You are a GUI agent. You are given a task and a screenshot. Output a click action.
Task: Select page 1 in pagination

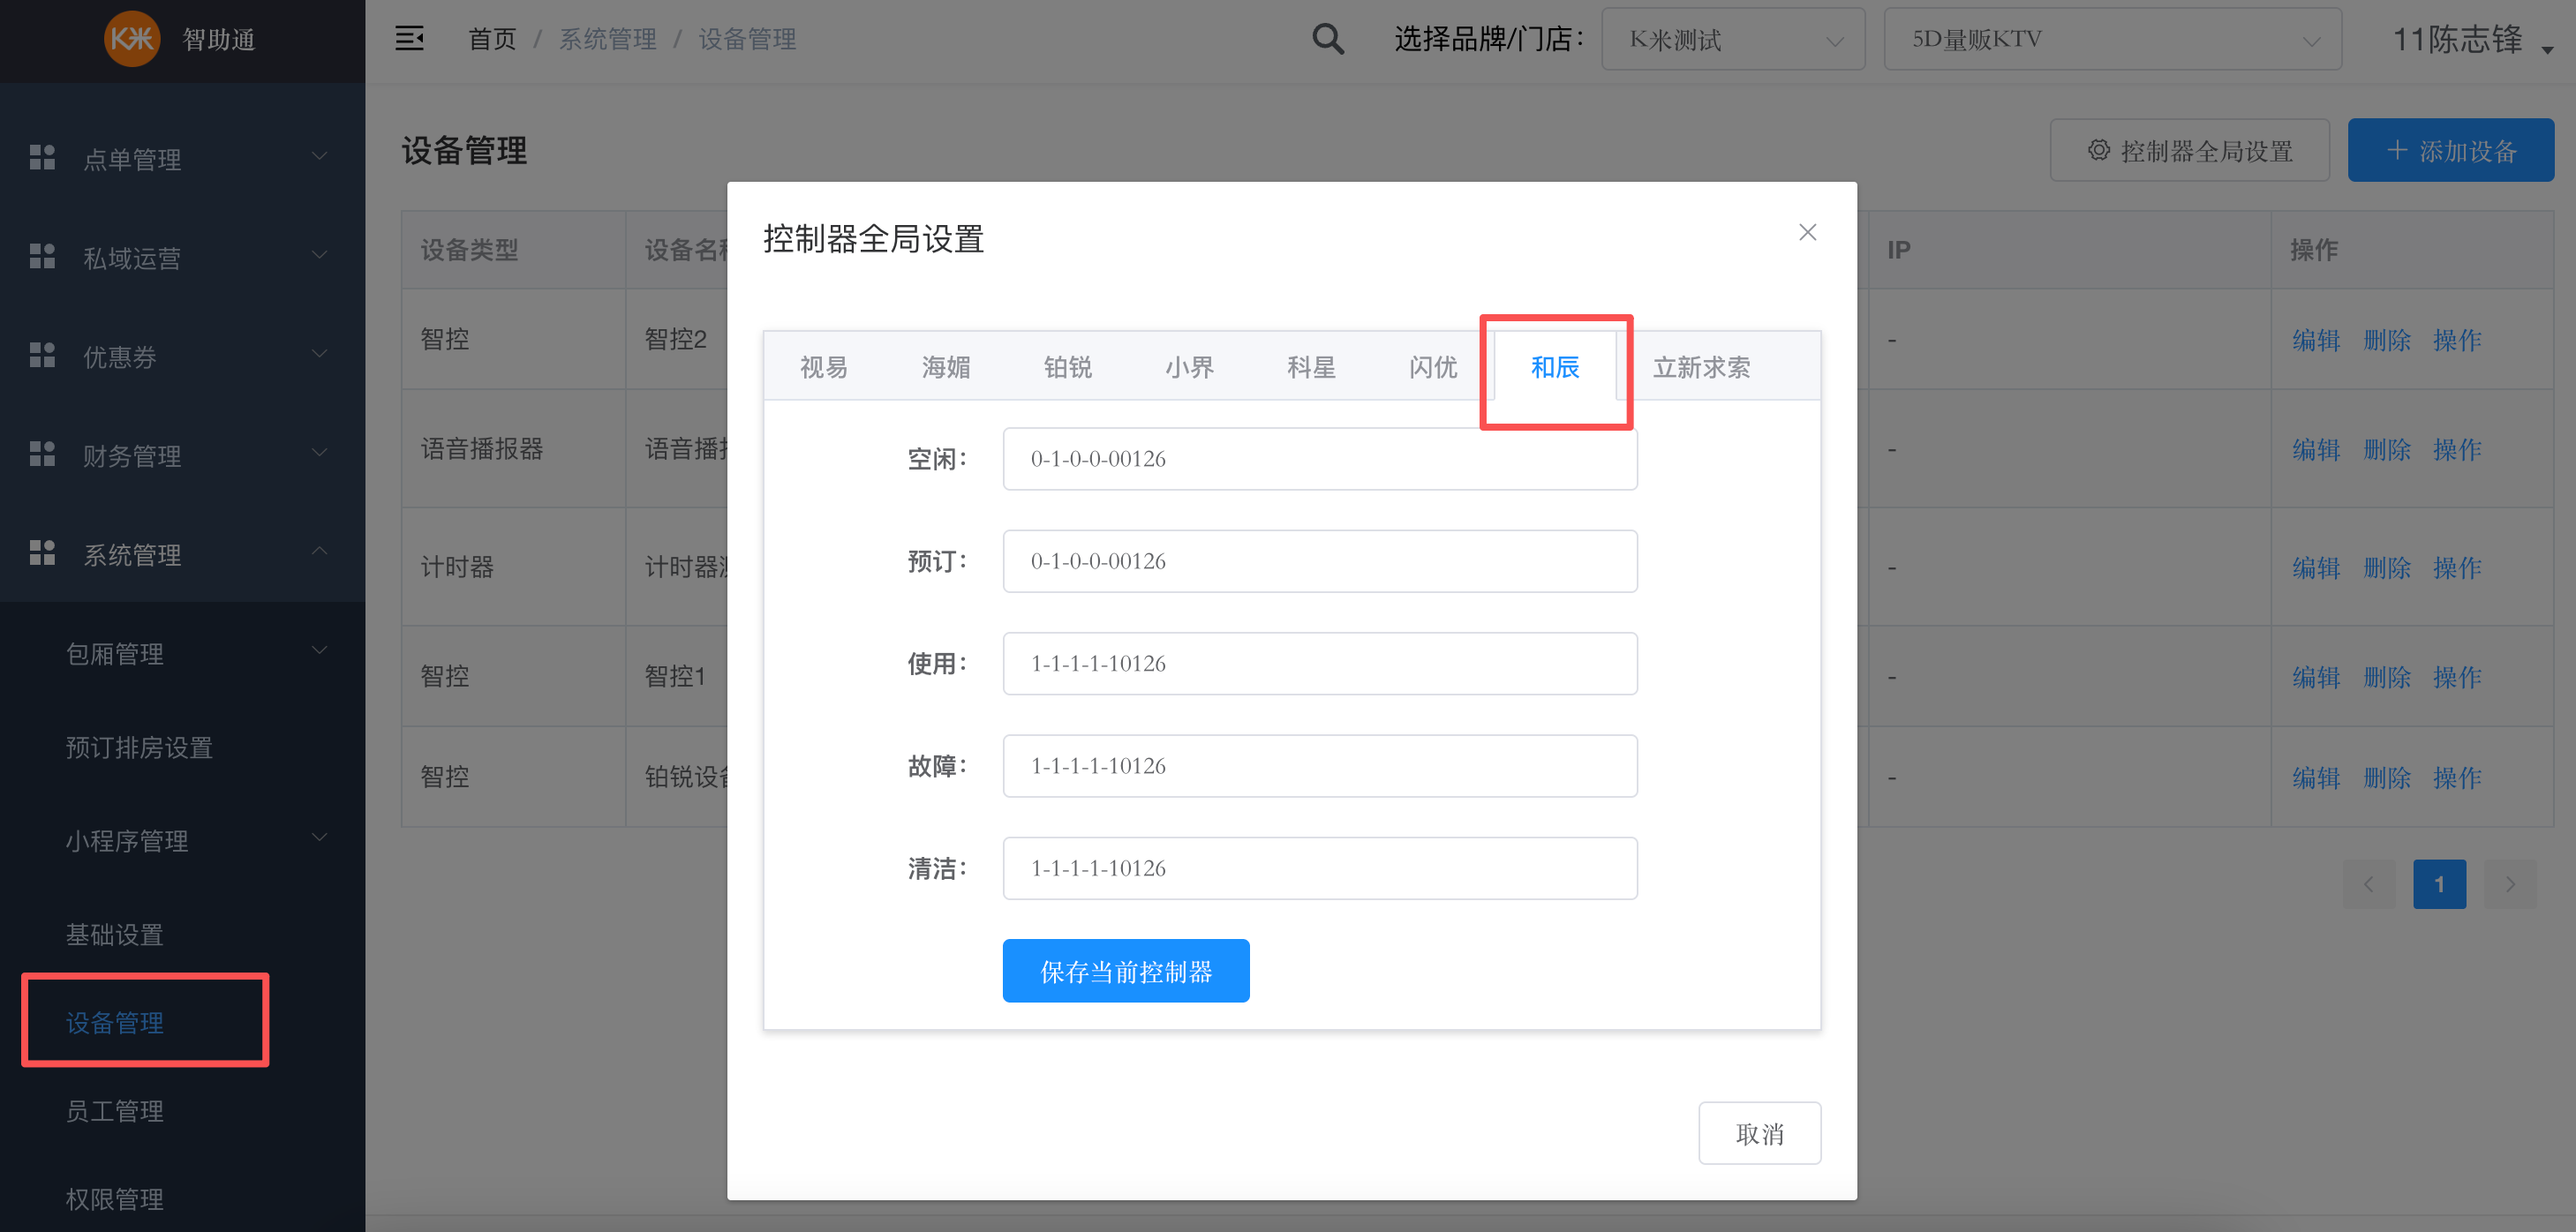coord(2439,884)
